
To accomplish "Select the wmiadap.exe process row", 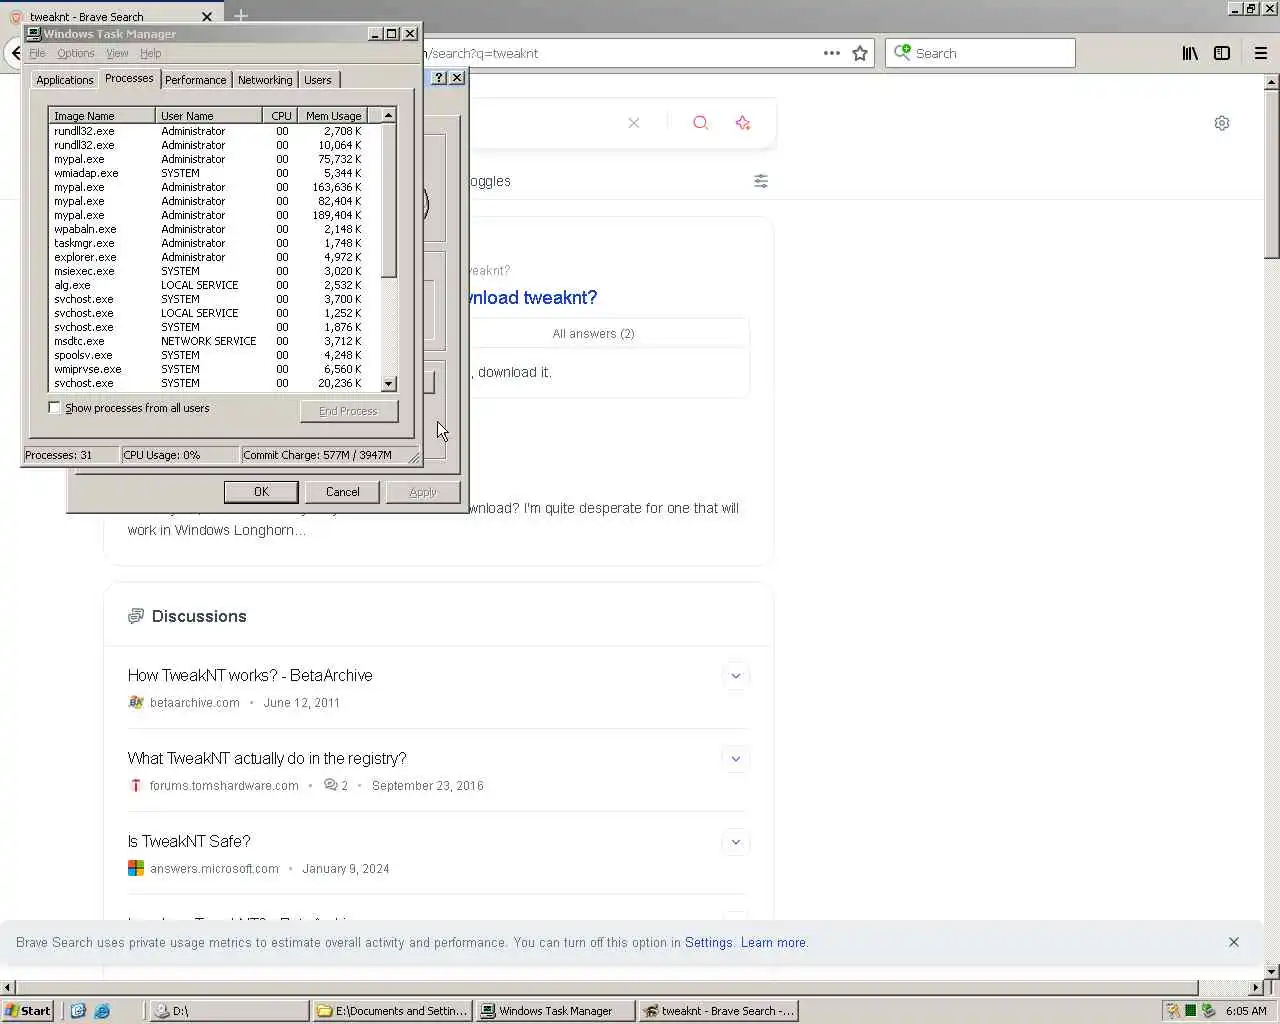I will 215,173.
